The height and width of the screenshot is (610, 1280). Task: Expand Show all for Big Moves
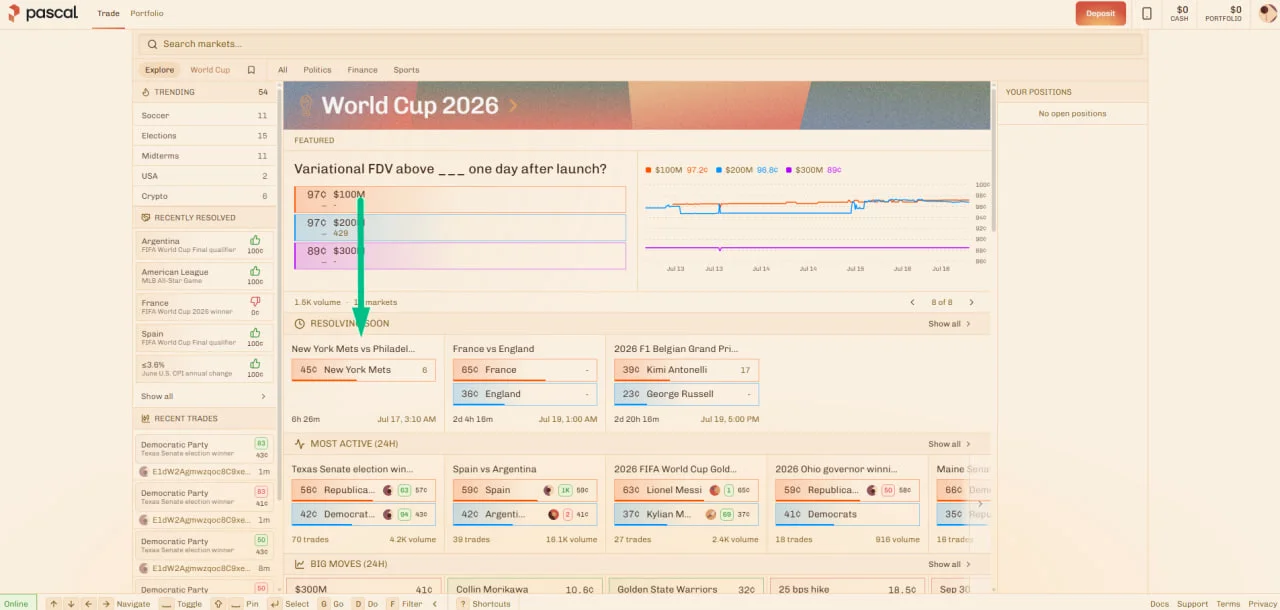click(949, 564)
